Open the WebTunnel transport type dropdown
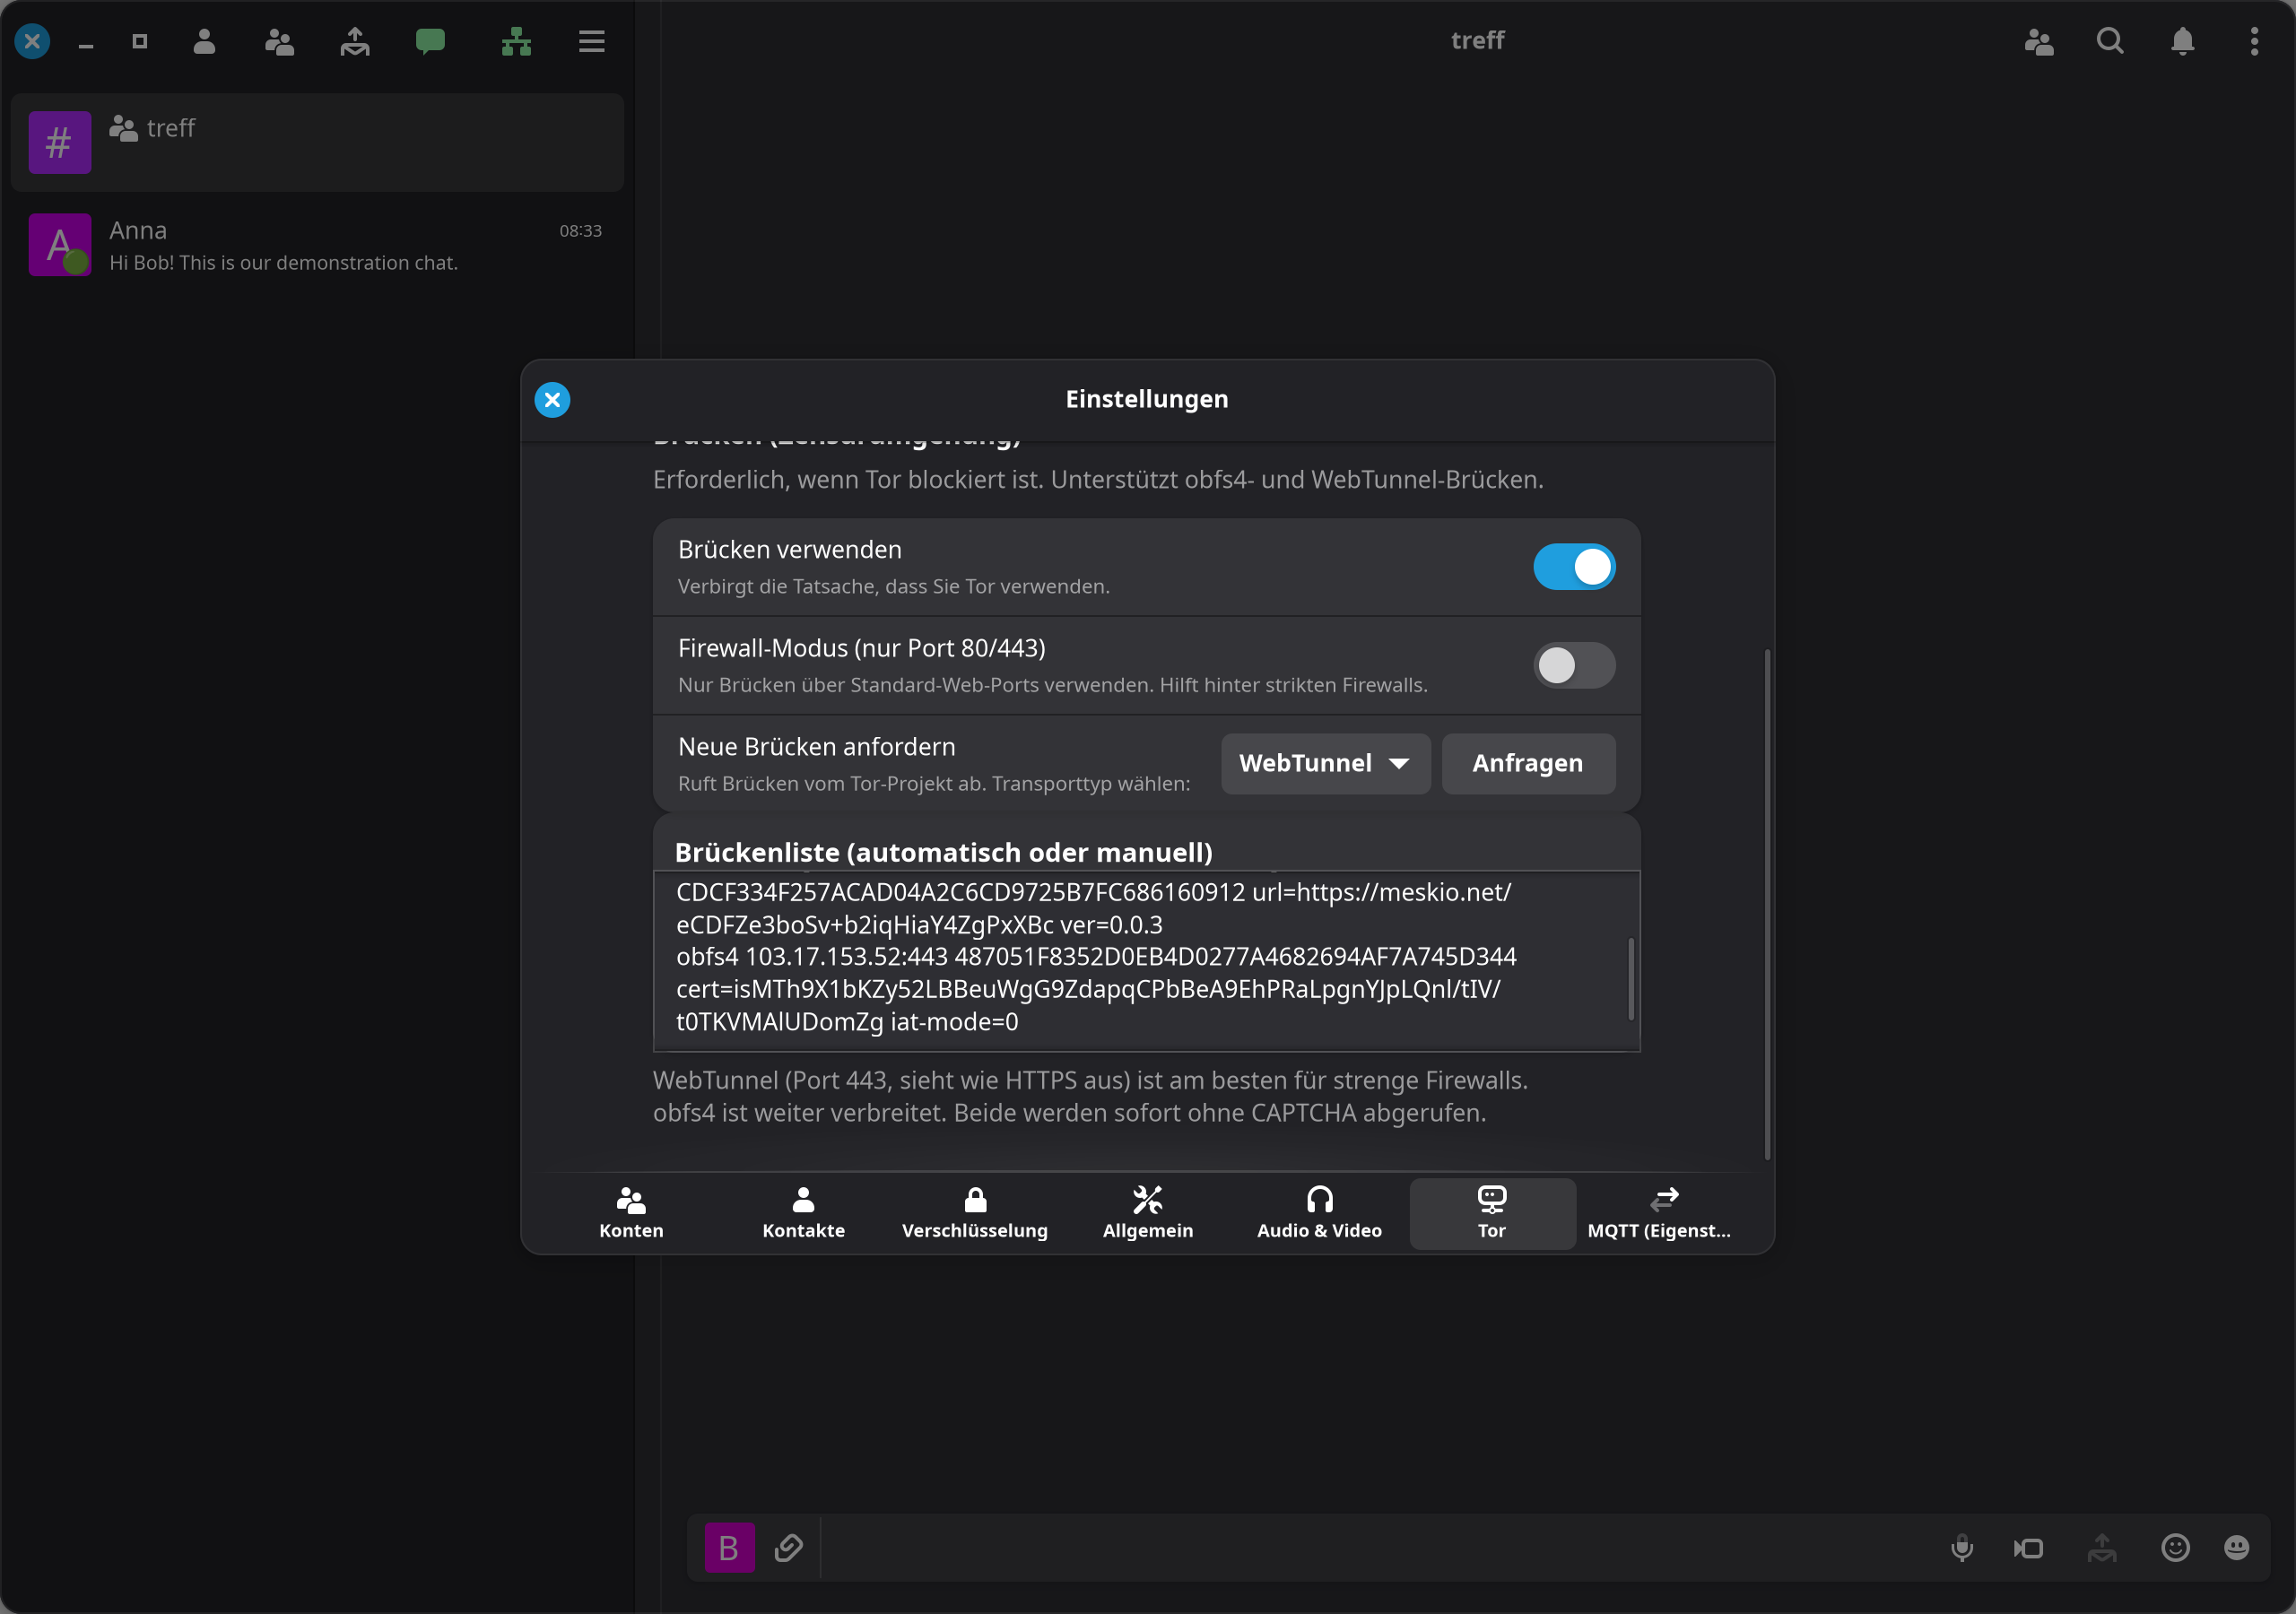Viewport: 2296px width, 1614px height. 1325,764
